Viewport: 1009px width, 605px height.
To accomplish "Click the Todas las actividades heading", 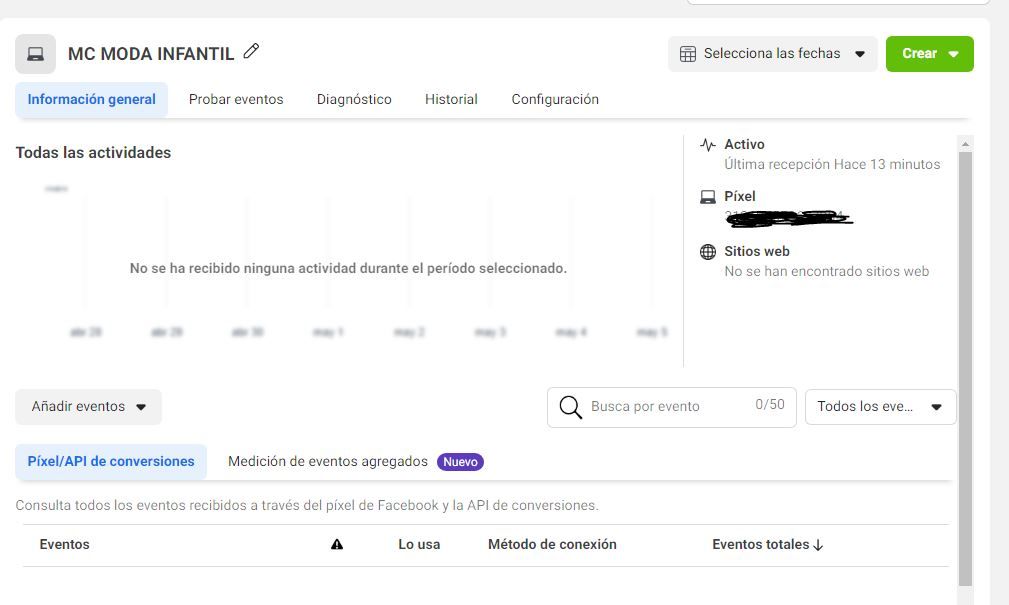I will click(x=93, y=153).
